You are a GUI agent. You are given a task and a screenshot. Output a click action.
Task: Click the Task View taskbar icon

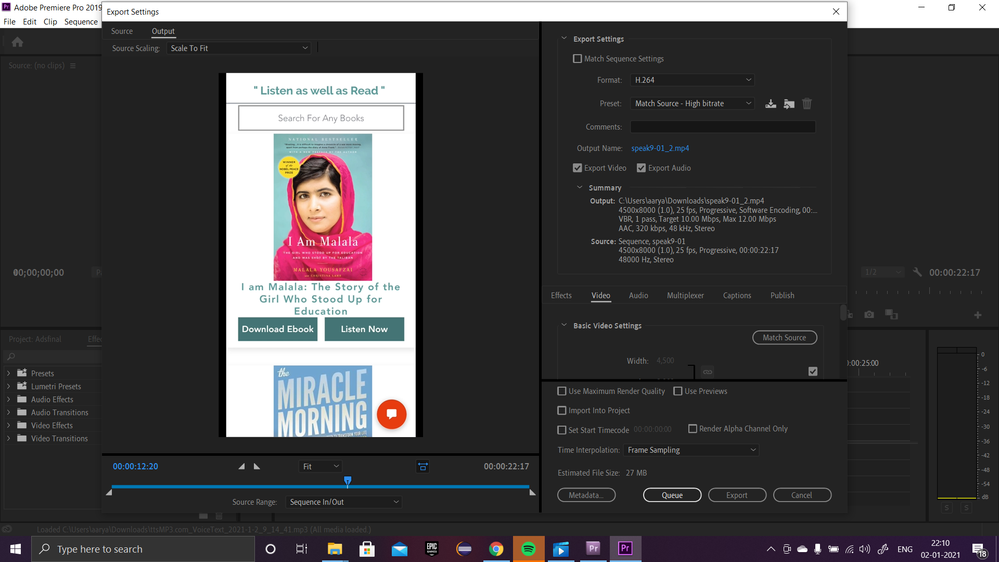tap(301, 549)
